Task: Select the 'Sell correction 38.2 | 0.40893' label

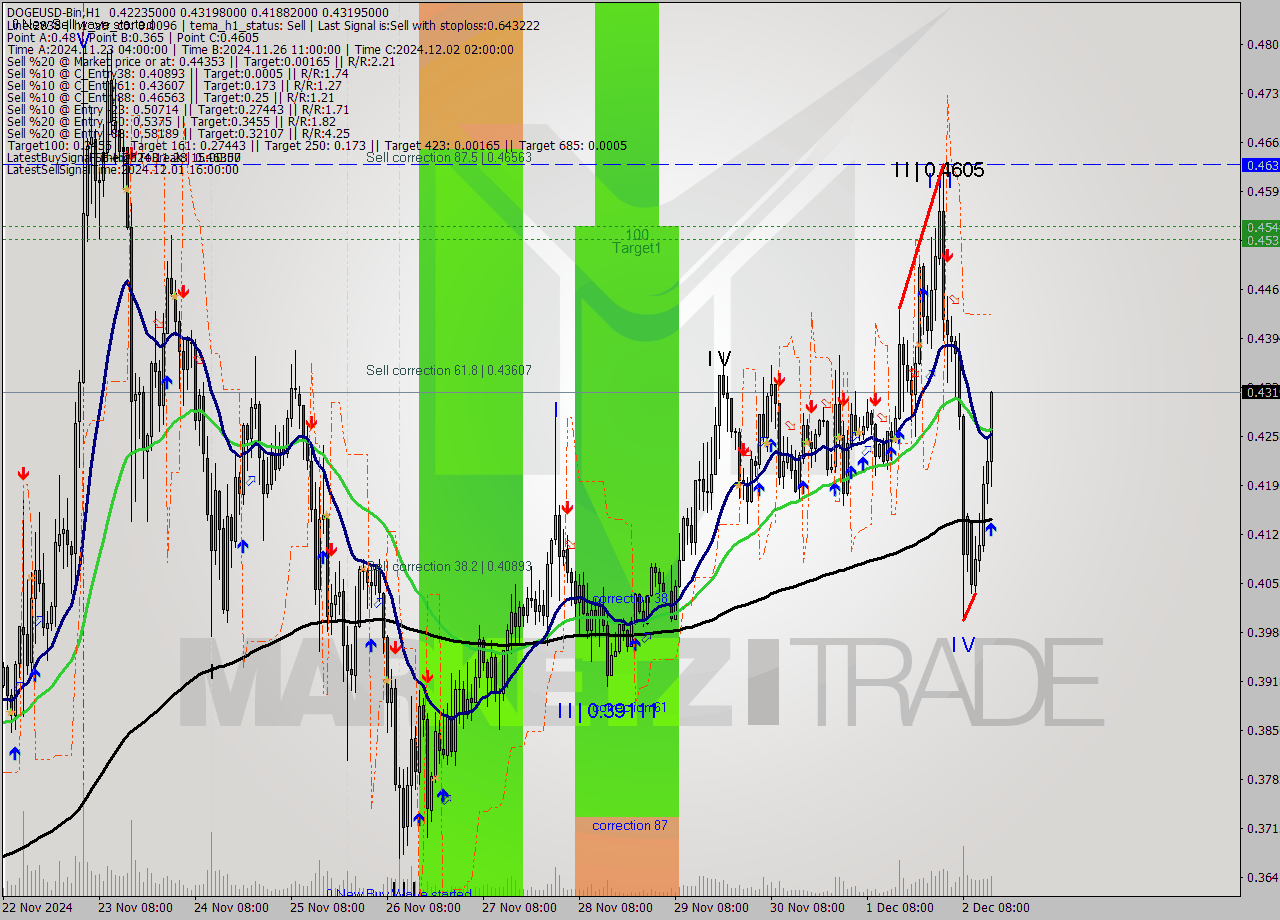Action: tap(448, 566)
